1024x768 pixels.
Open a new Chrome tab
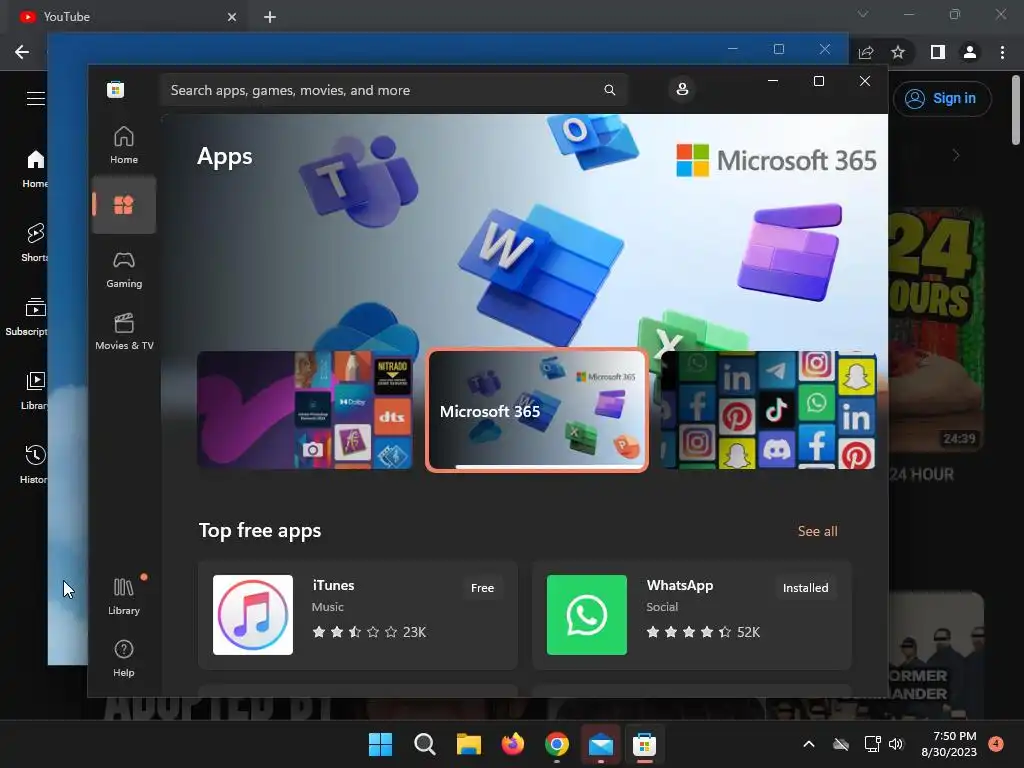[270, 17]
